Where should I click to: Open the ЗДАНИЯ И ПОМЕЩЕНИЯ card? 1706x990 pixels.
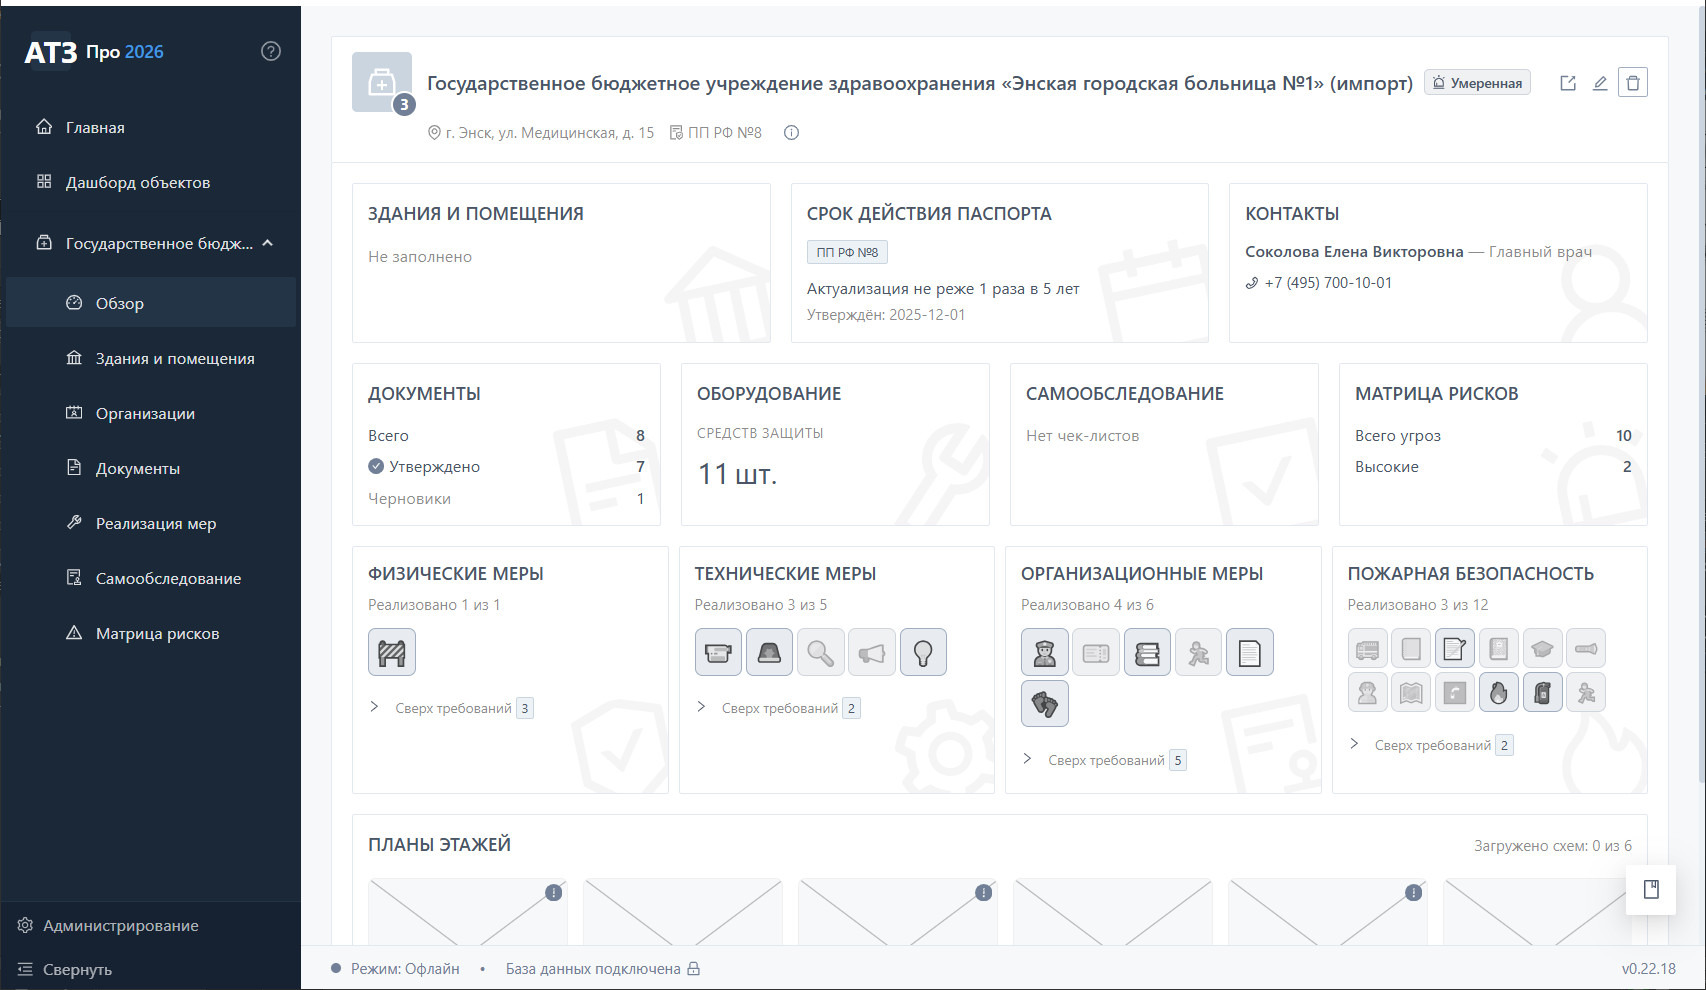point(561,263)
